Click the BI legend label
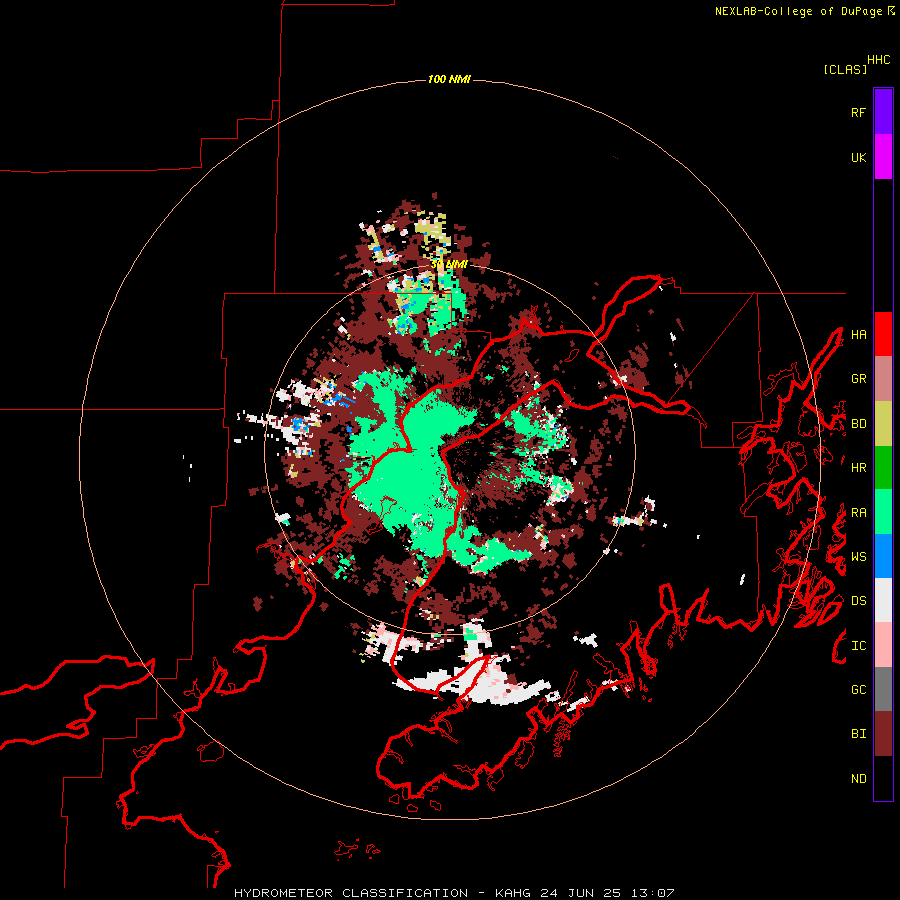Screen dimensions: 900x900 pyautogui.click(x=858, y=734)
